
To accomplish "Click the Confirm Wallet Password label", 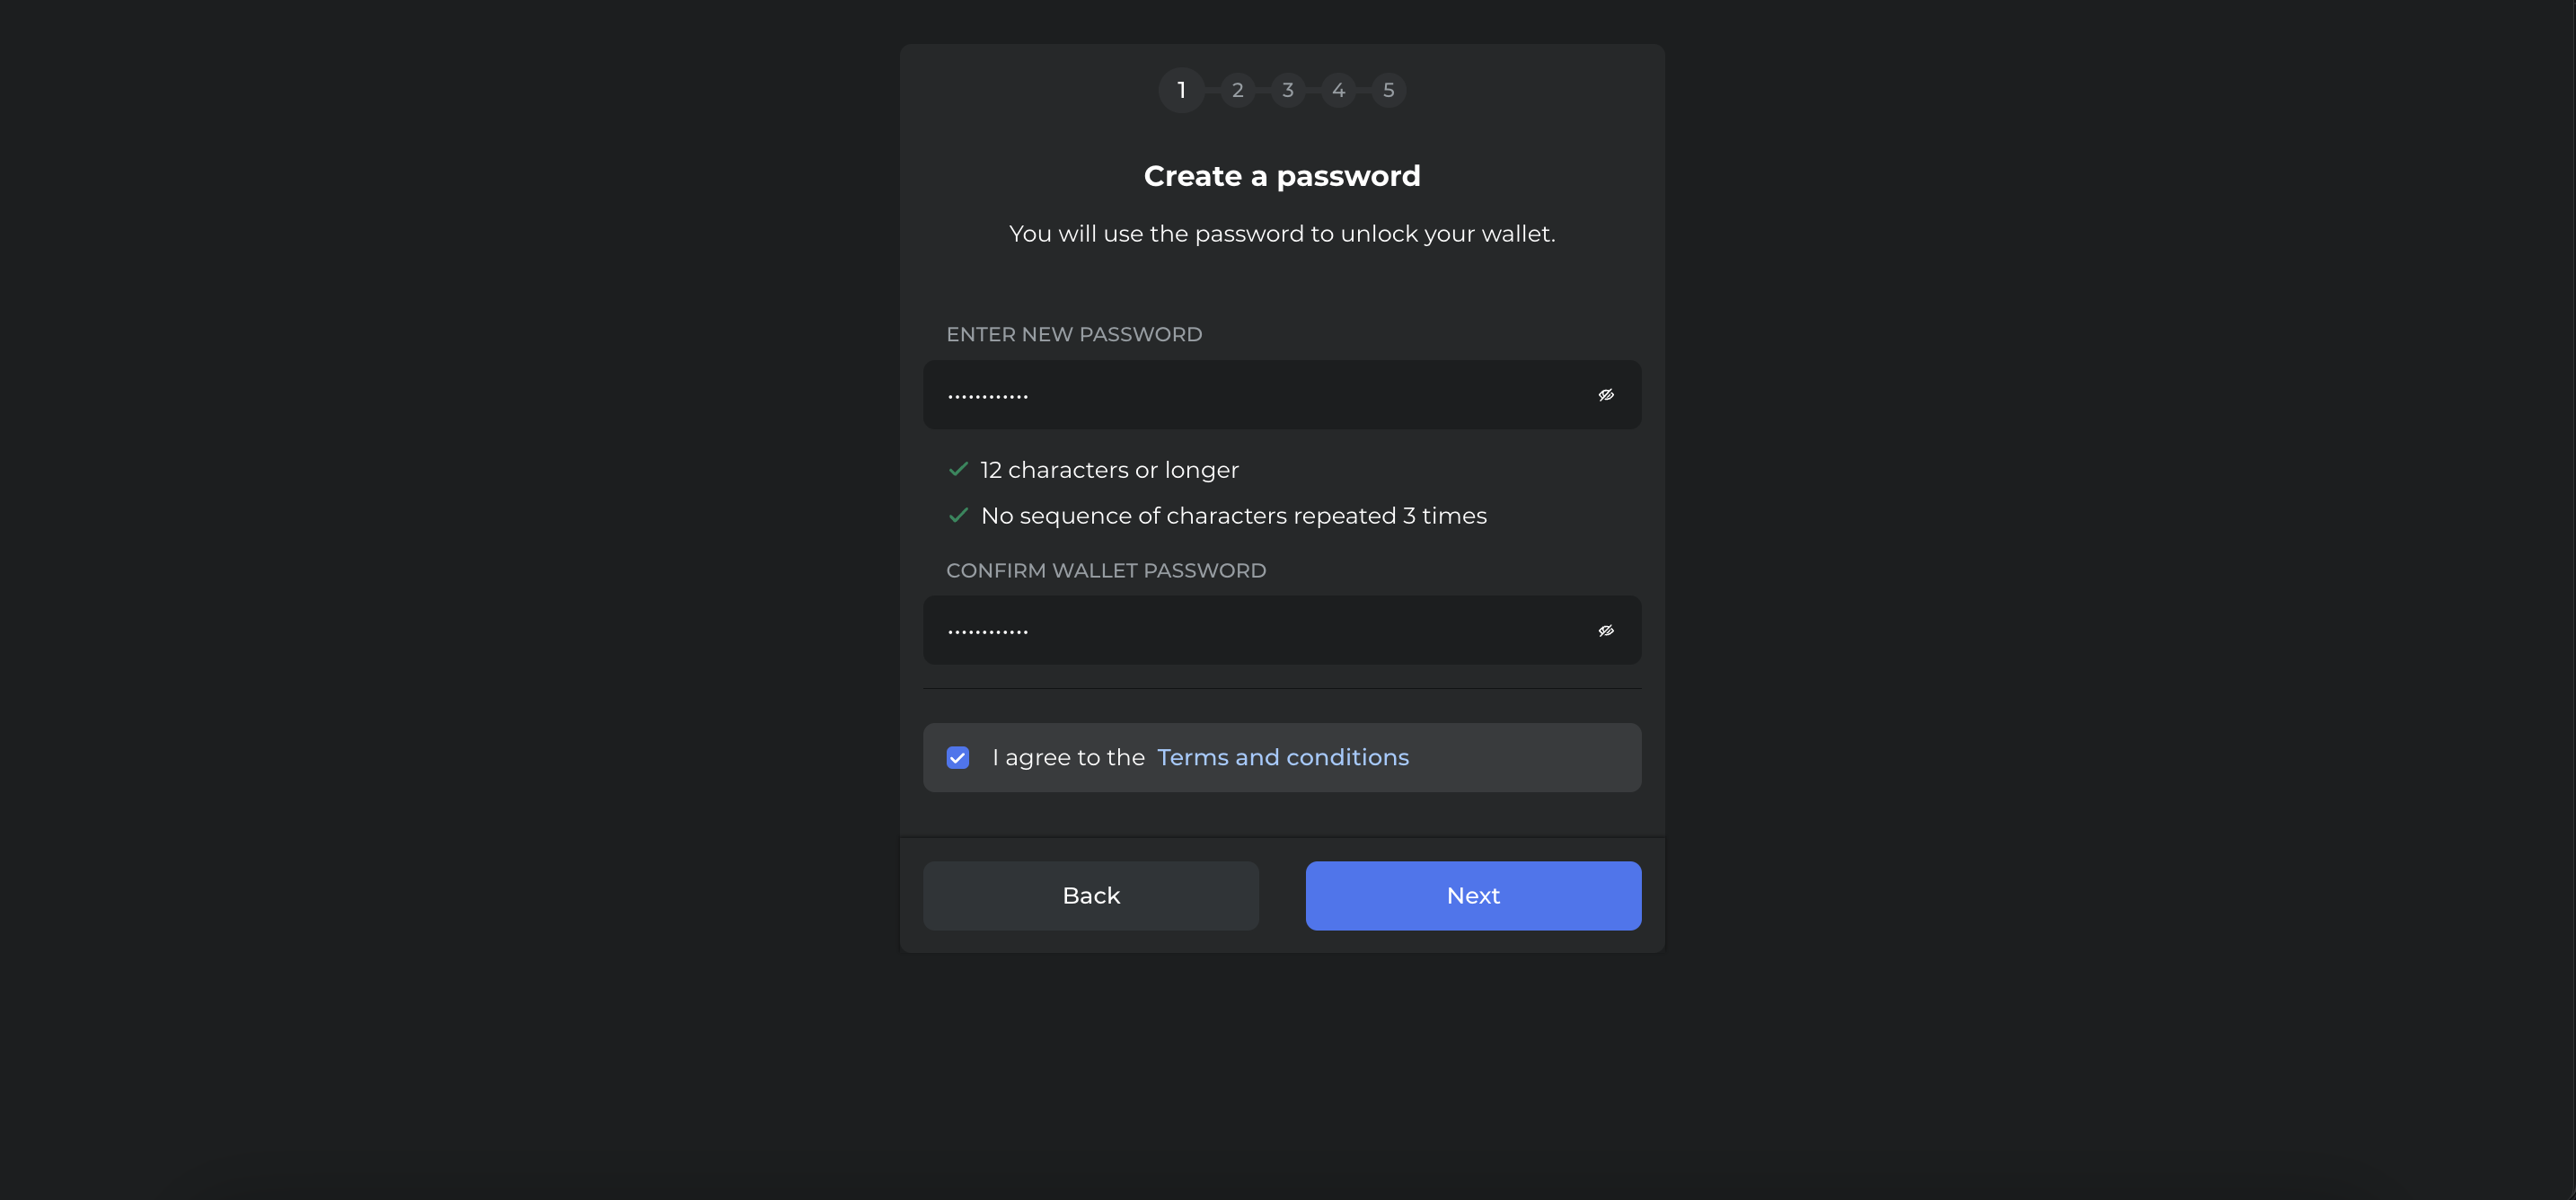I will coord(1106,570).
